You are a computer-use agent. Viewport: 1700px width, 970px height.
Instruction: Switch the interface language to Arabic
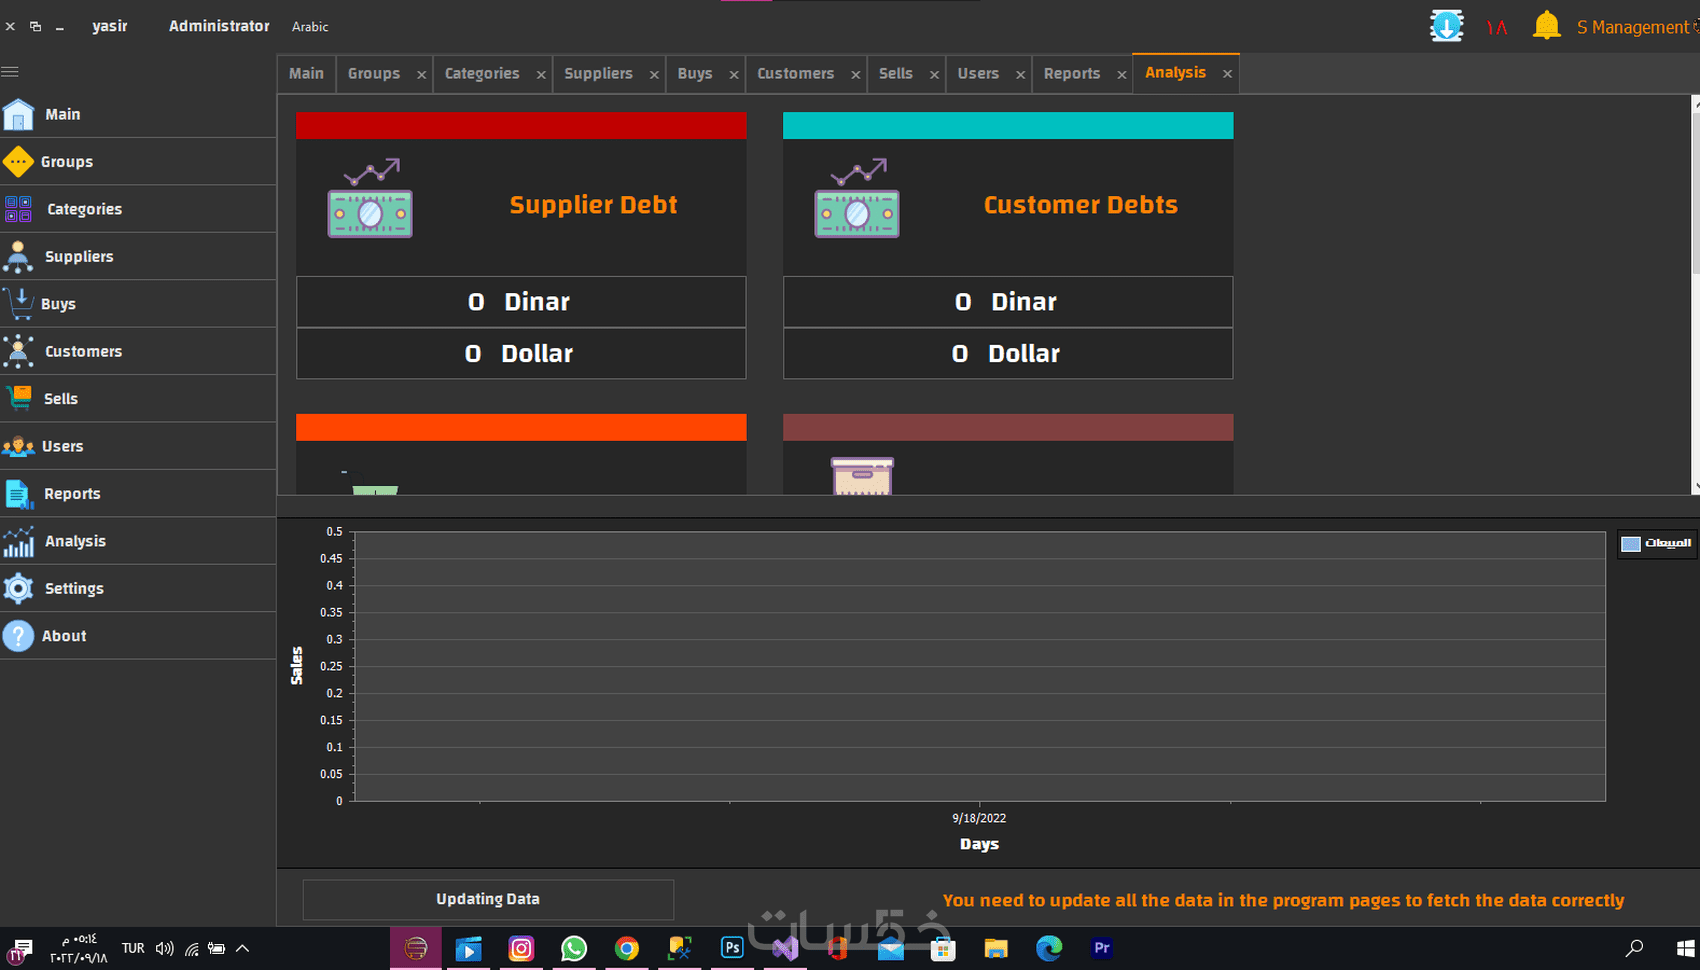coord(310,27)
